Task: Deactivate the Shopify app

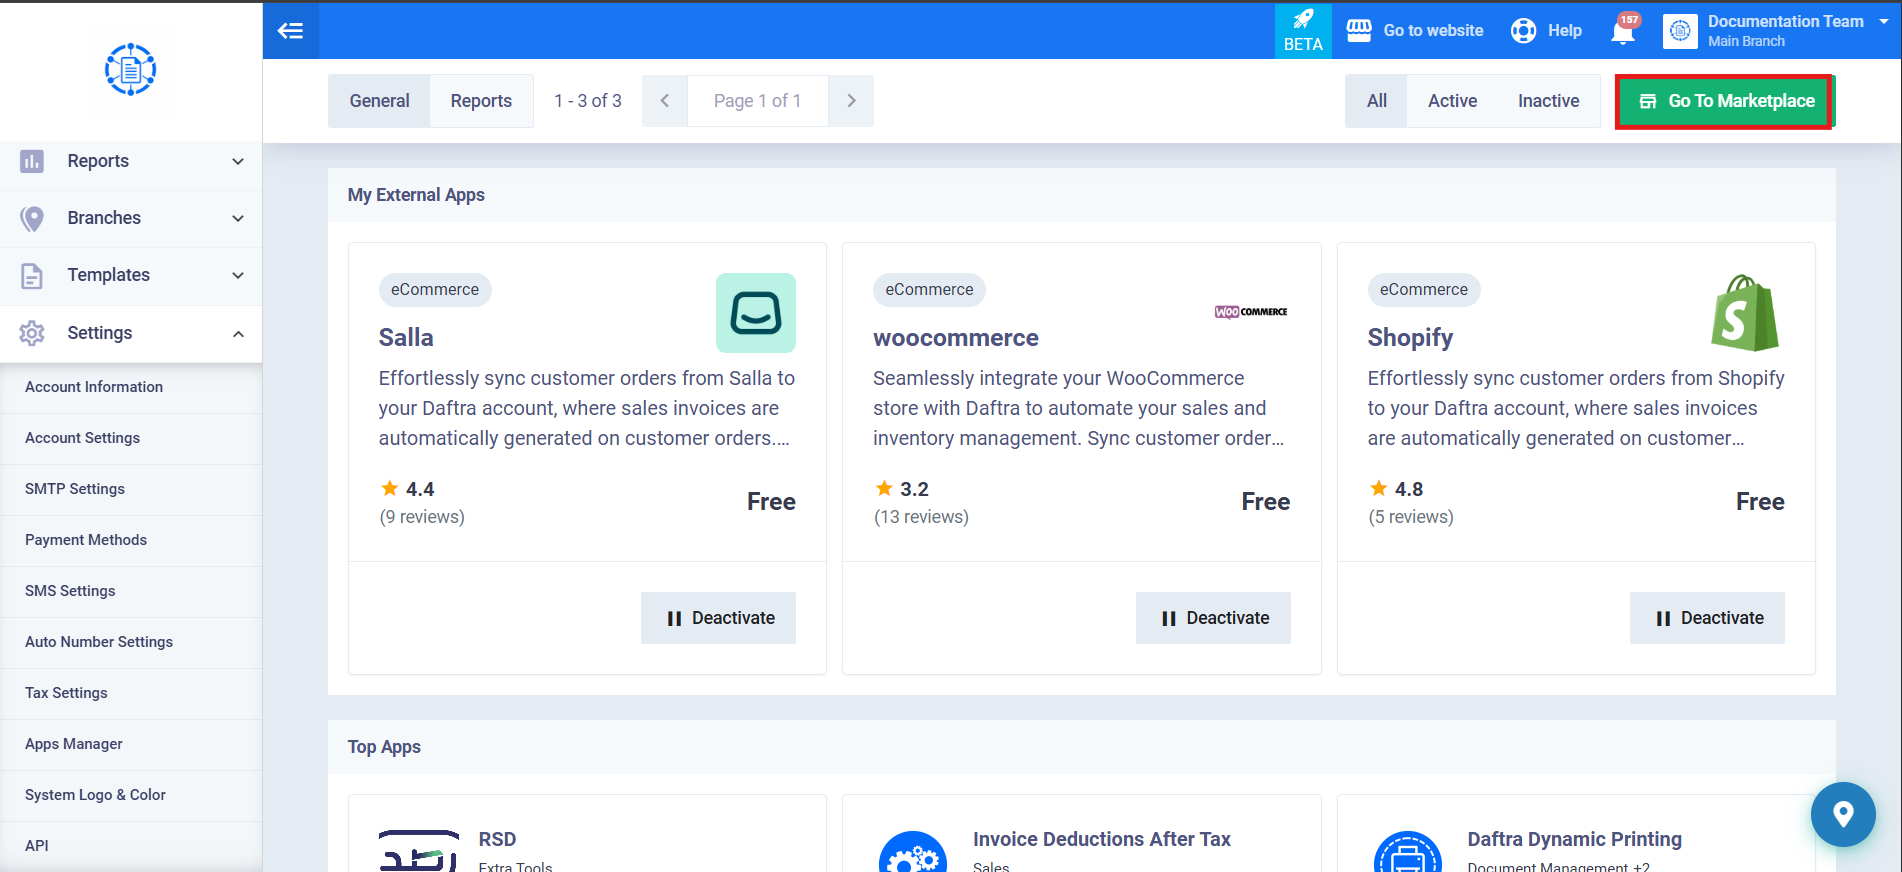Action: [x=1707, y=618]
